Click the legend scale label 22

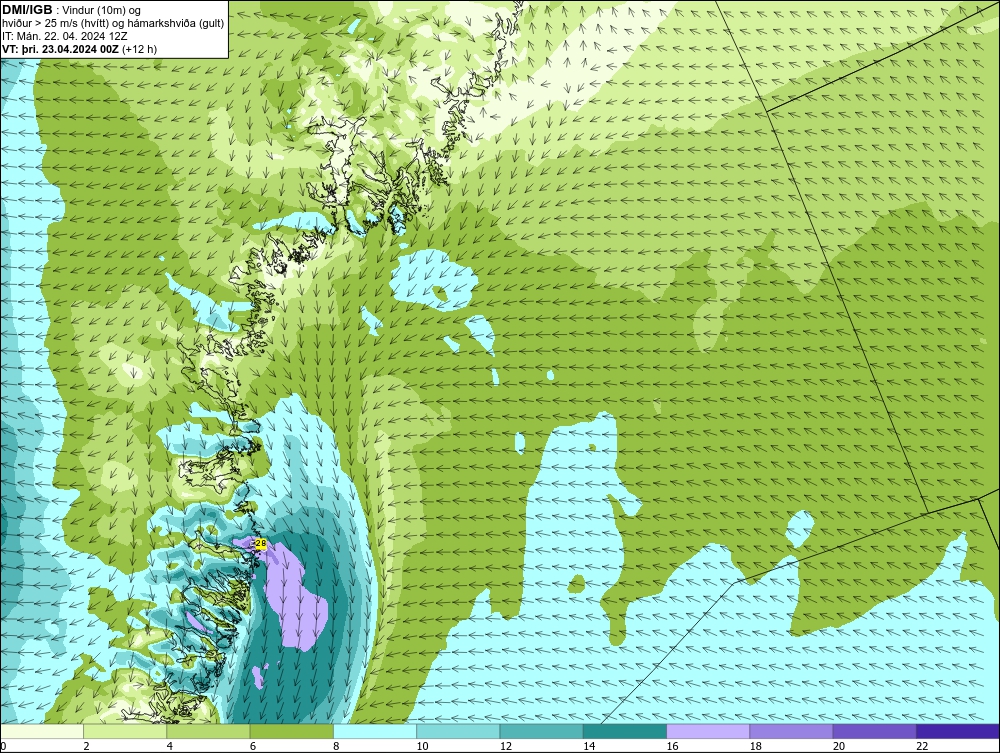[x=922, y=746]
